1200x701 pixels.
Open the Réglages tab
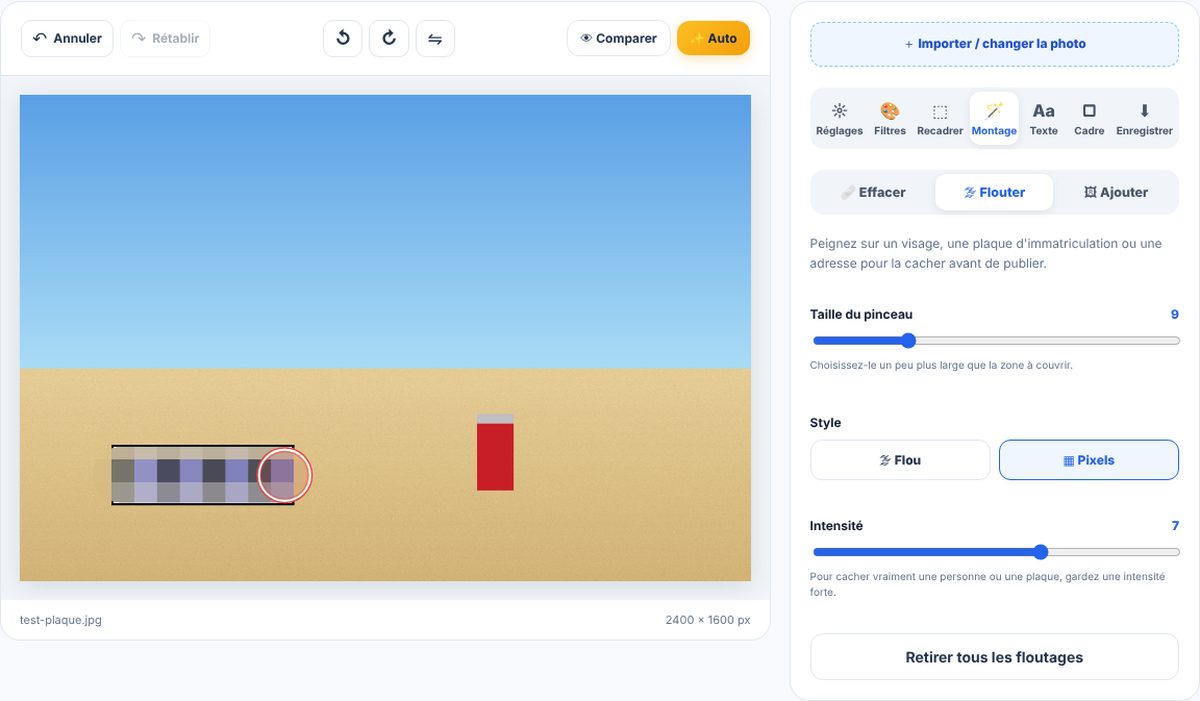[x=839, y=120]
